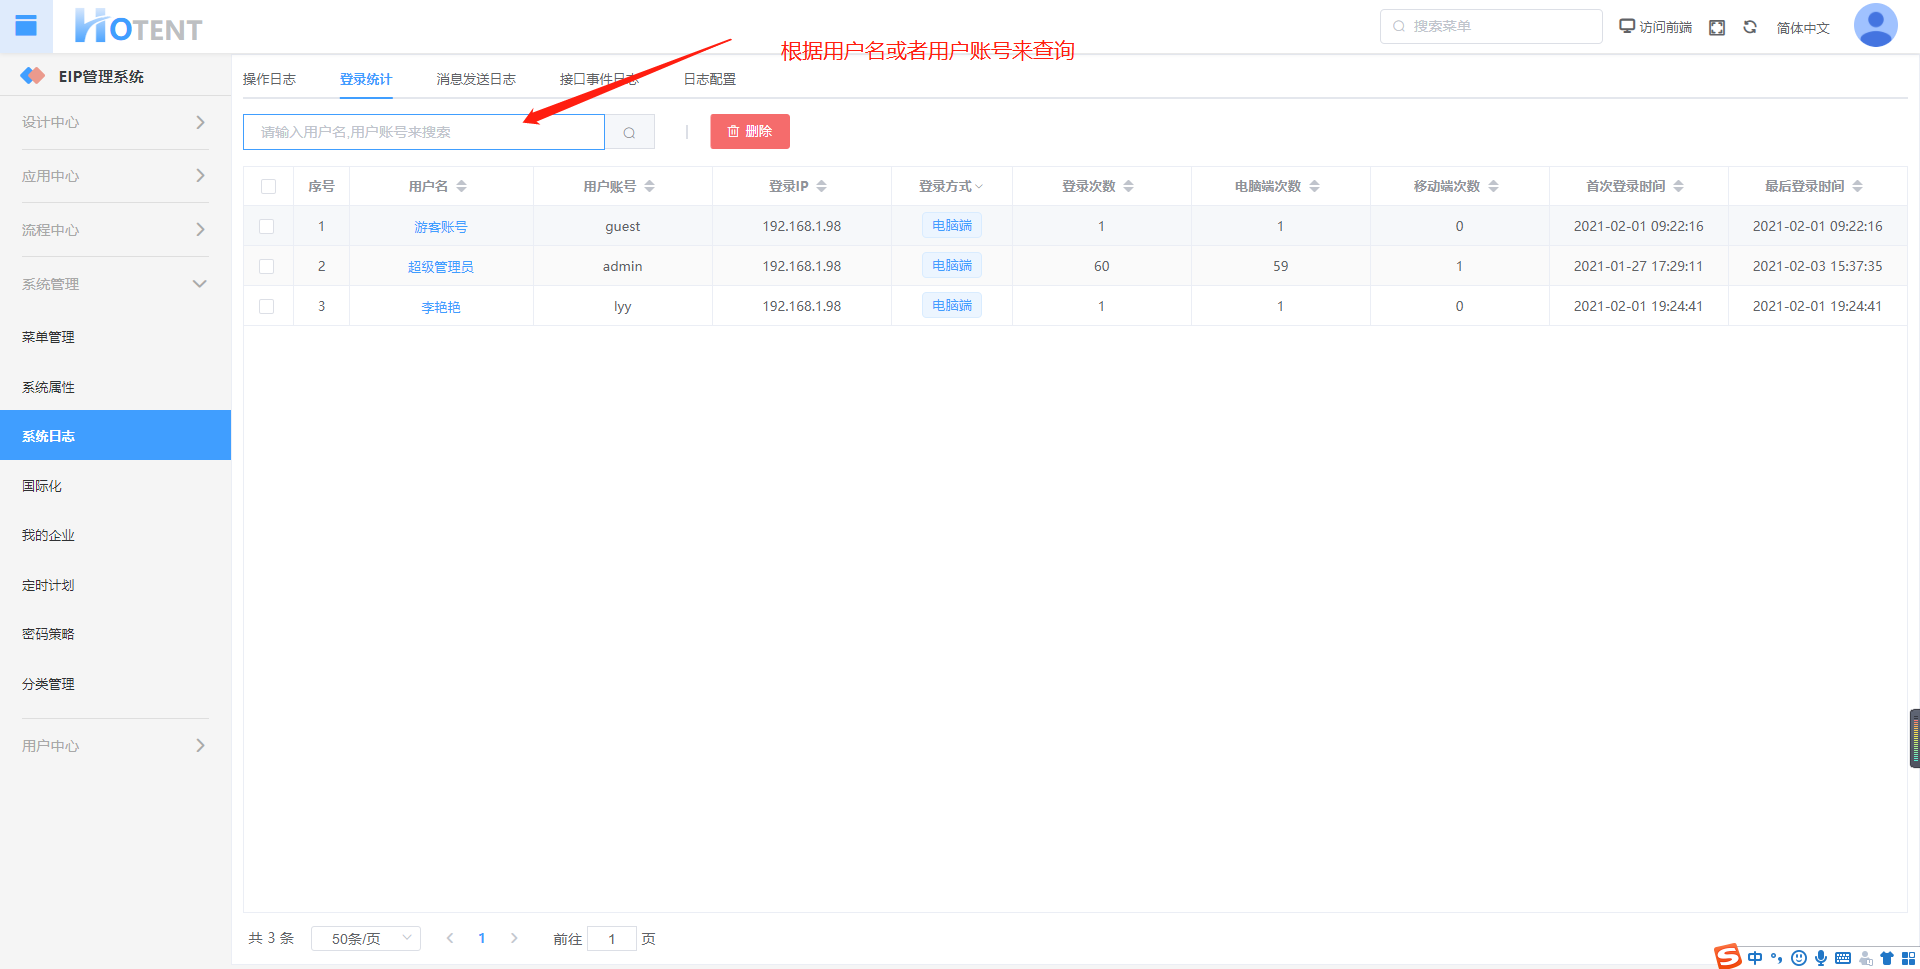The image size is (1920, 969).
Task: Click the fullscreen toggle icon
Action: click(x=1717, y=28)
